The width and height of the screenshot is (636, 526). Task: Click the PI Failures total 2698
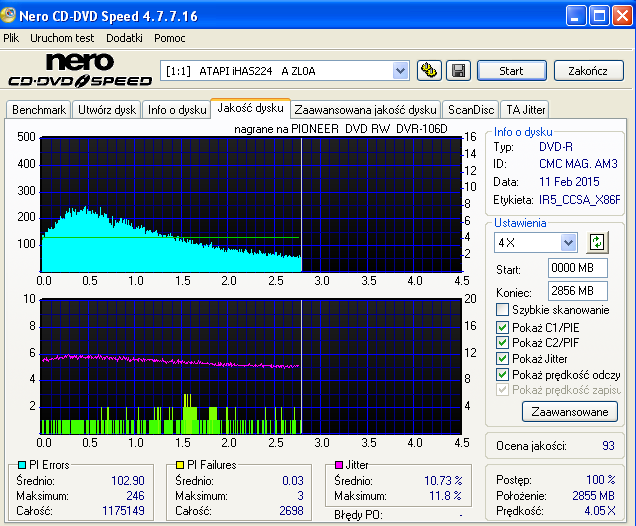[291, 511]
